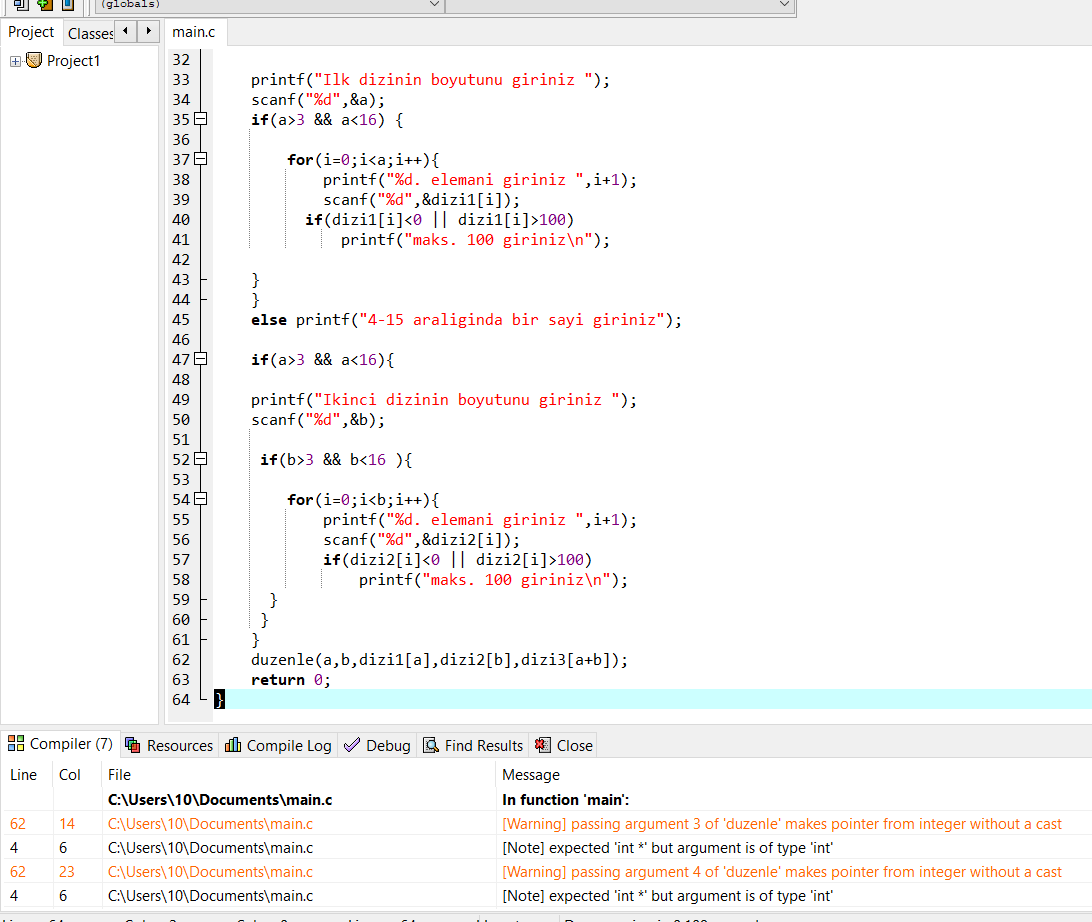Image resolution: width=1092 pixels, height=922 pixels.
Task: Collapse the code fold at line 52
Action: point(201,459)
